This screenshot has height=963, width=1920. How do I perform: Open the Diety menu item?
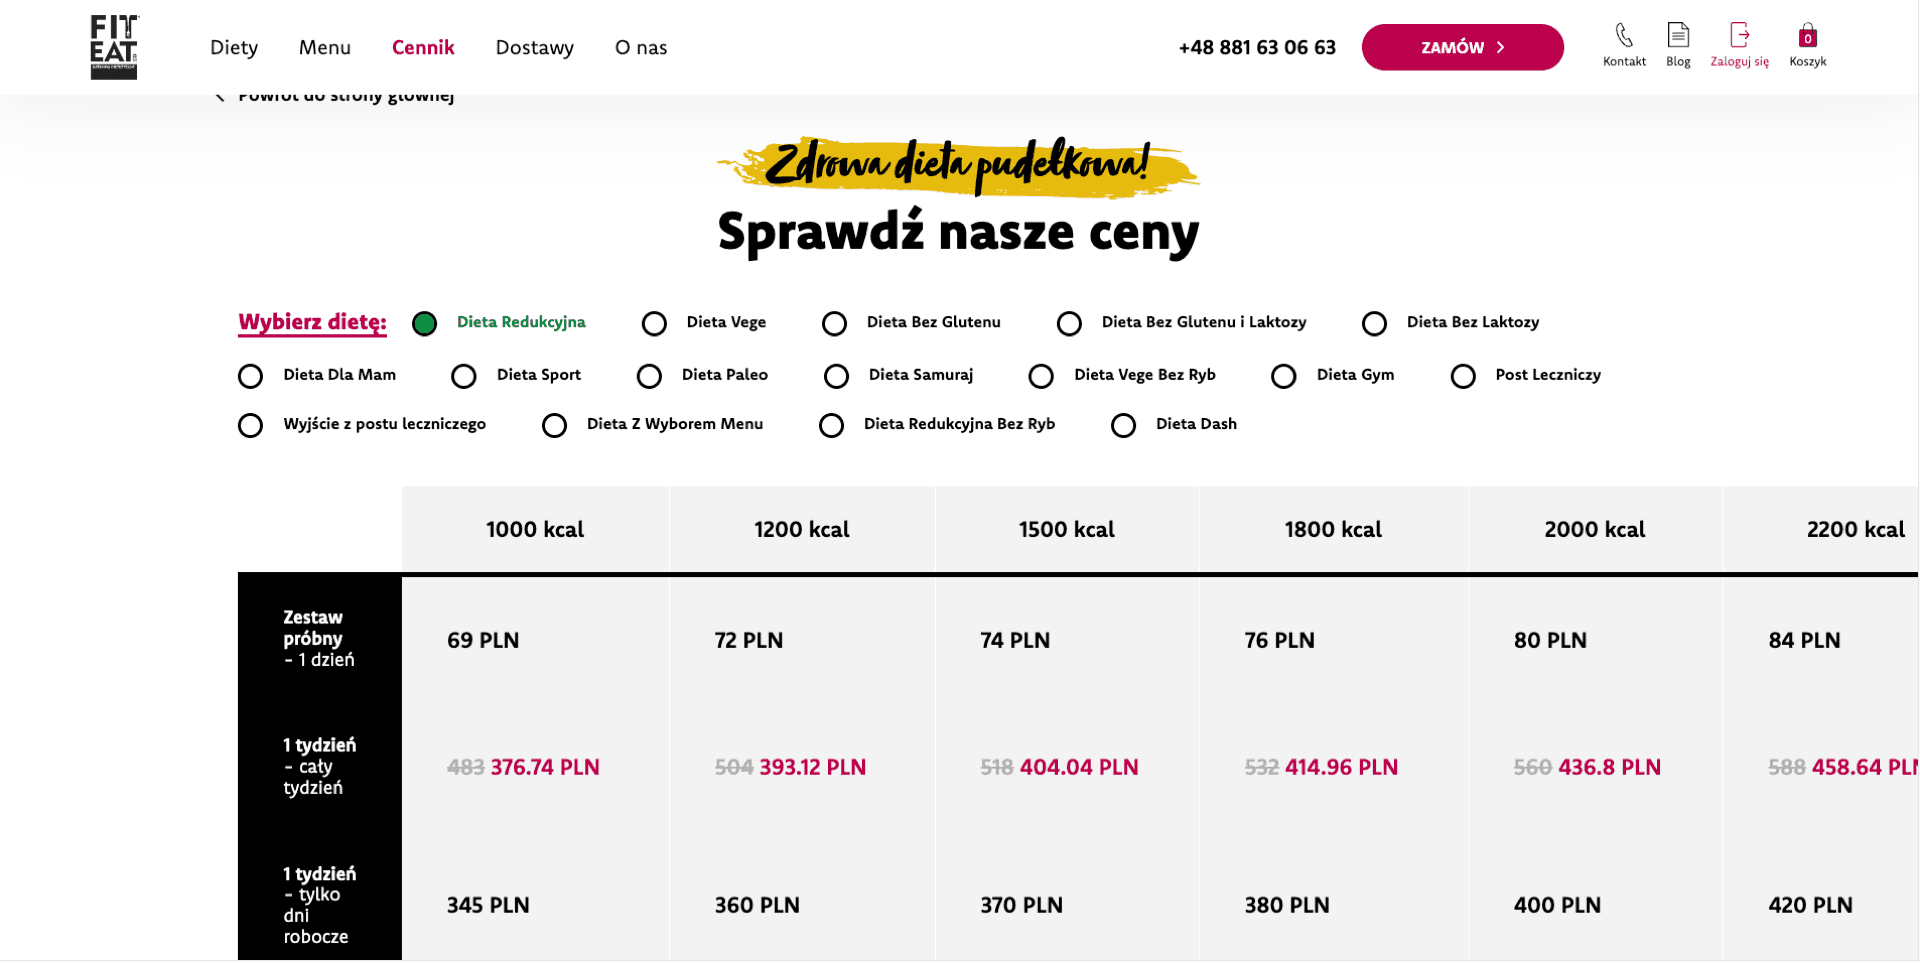234,47
